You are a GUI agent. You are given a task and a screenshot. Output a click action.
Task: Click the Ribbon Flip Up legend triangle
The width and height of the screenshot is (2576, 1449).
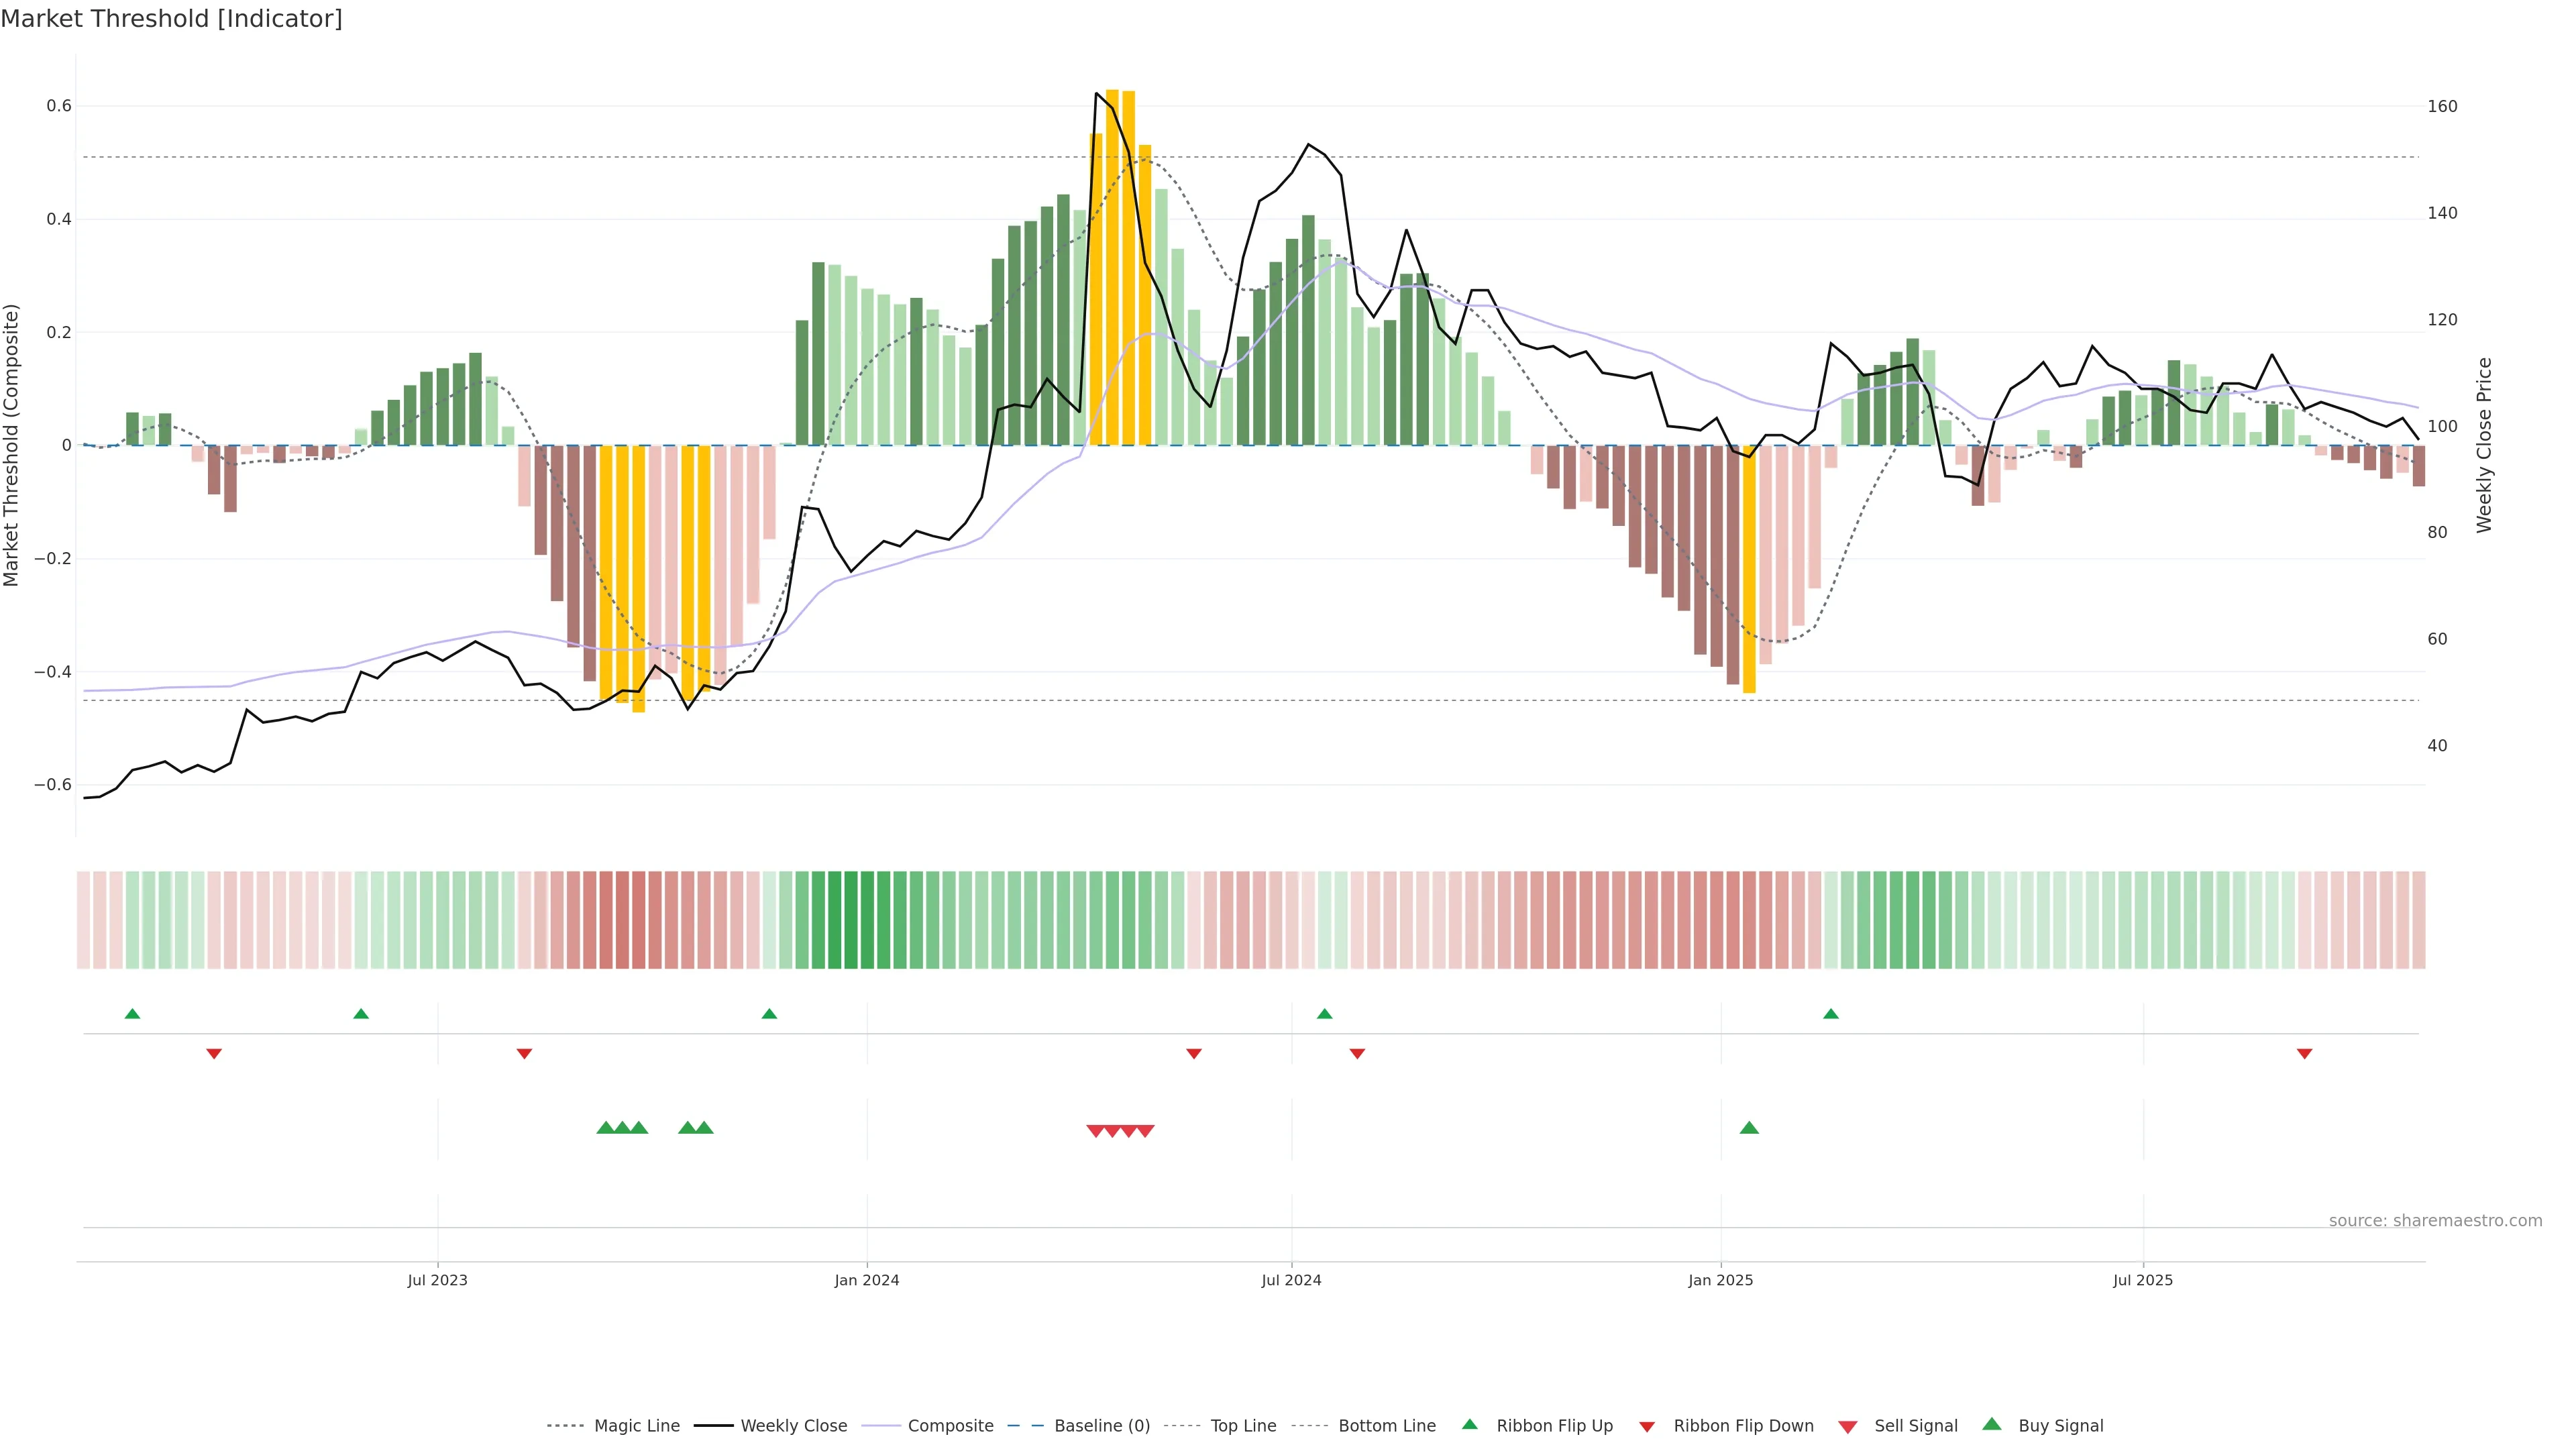(x=1469, y=1424)
